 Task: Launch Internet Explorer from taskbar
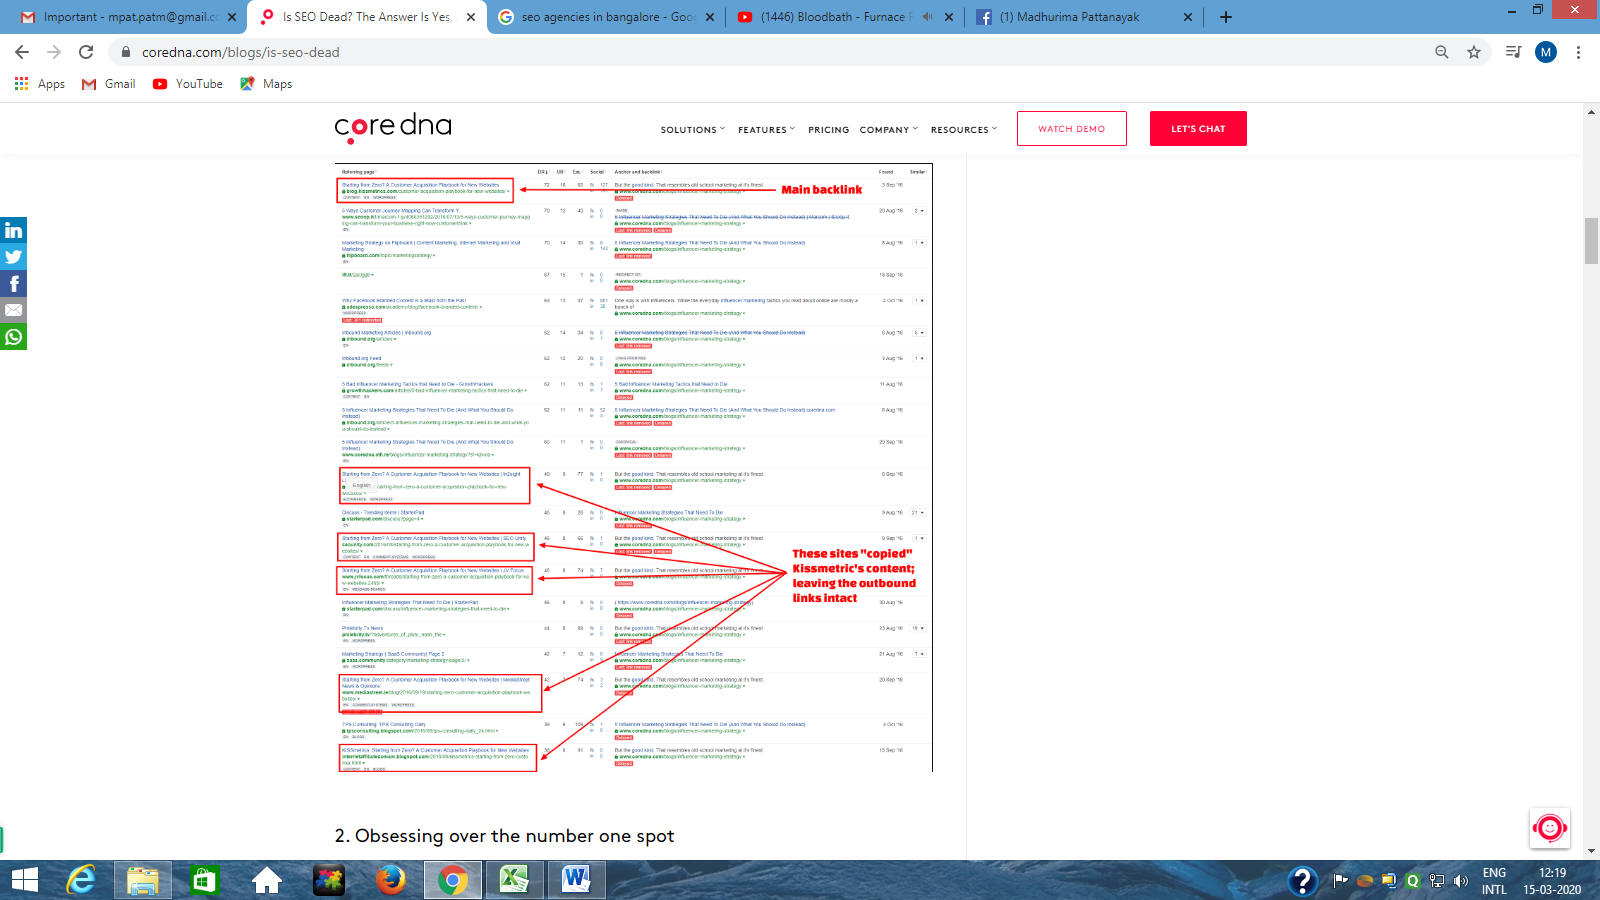(x=81, y=880)
